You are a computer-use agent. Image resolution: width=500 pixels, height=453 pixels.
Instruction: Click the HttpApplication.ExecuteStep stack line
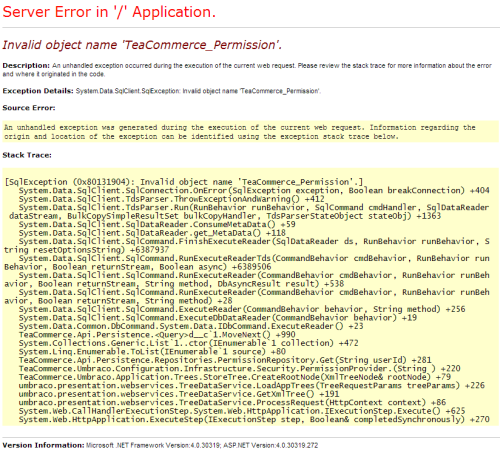254,419
